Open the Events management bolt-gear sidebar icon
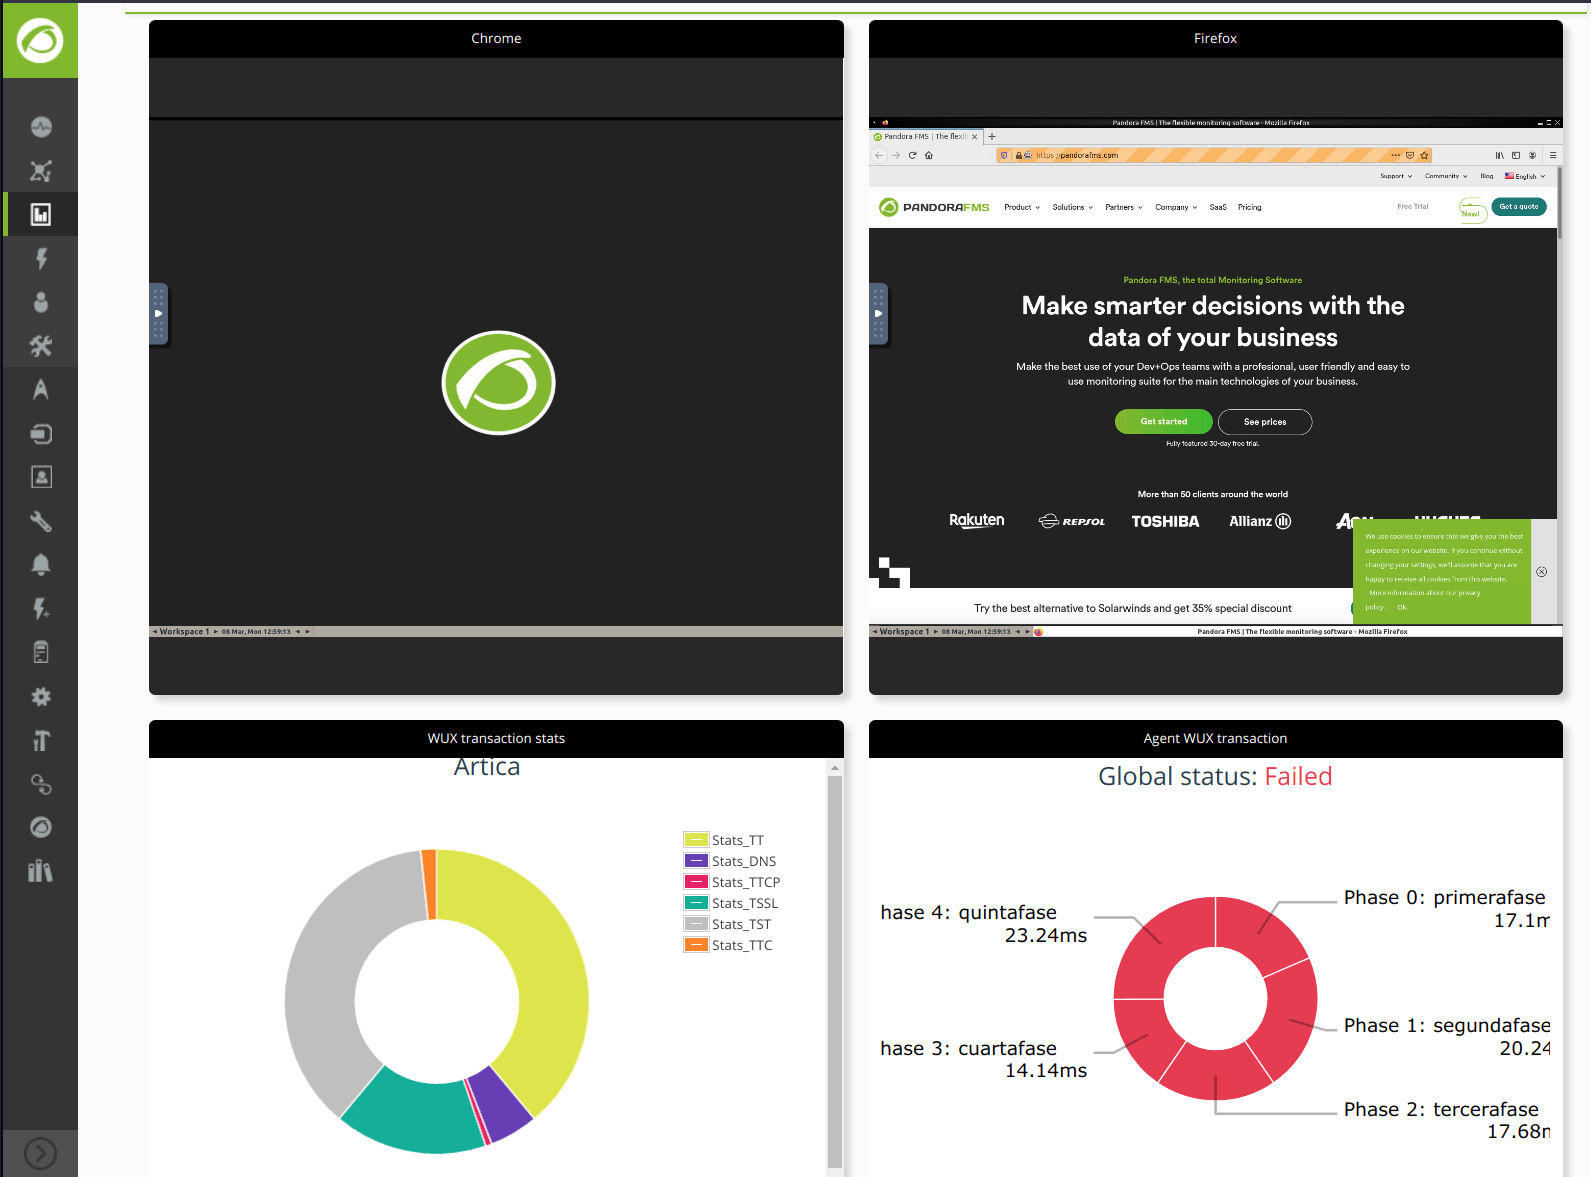The image size is (1591, 1177). (x=41, y=609)
